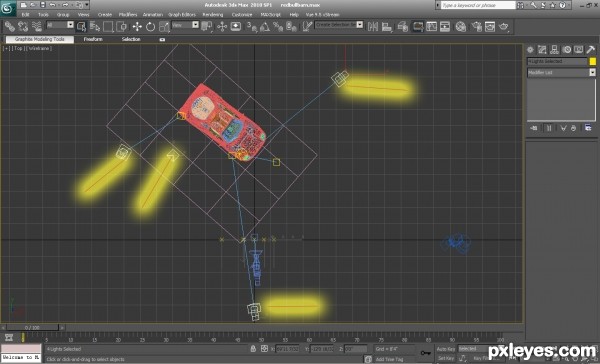Screen dimensions: 600x364
Task: Open the Wireframe viewport shading menu
Action: click(x=39, y=49)
